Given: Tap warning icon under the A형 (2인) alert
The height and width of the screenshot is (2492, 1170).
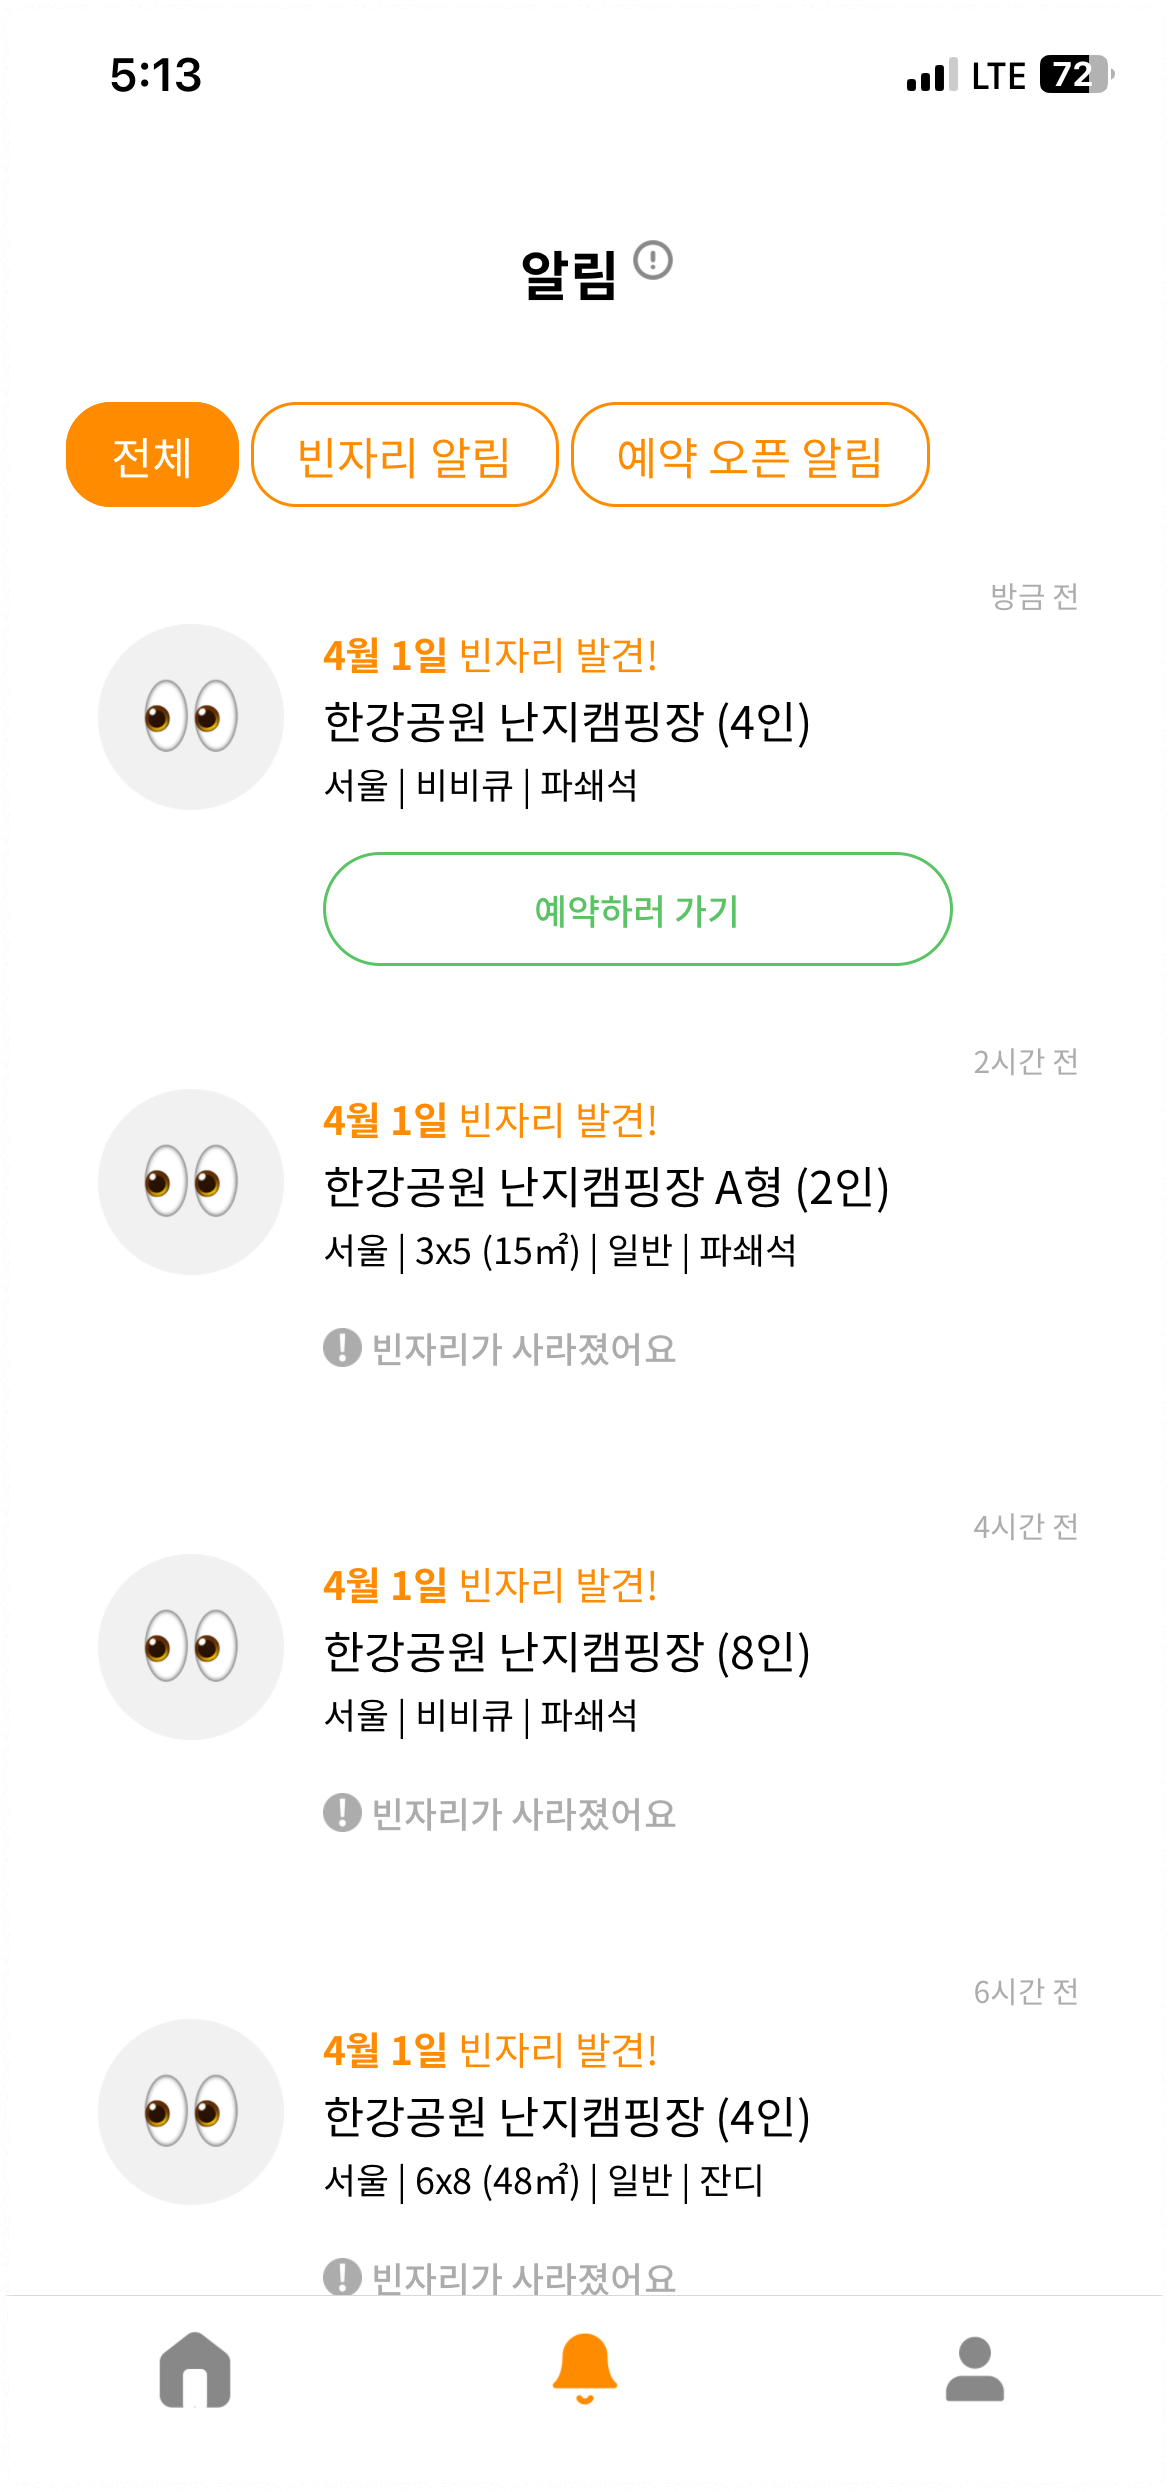Looking at the screenshot, I should click(x=342, y=1348).
